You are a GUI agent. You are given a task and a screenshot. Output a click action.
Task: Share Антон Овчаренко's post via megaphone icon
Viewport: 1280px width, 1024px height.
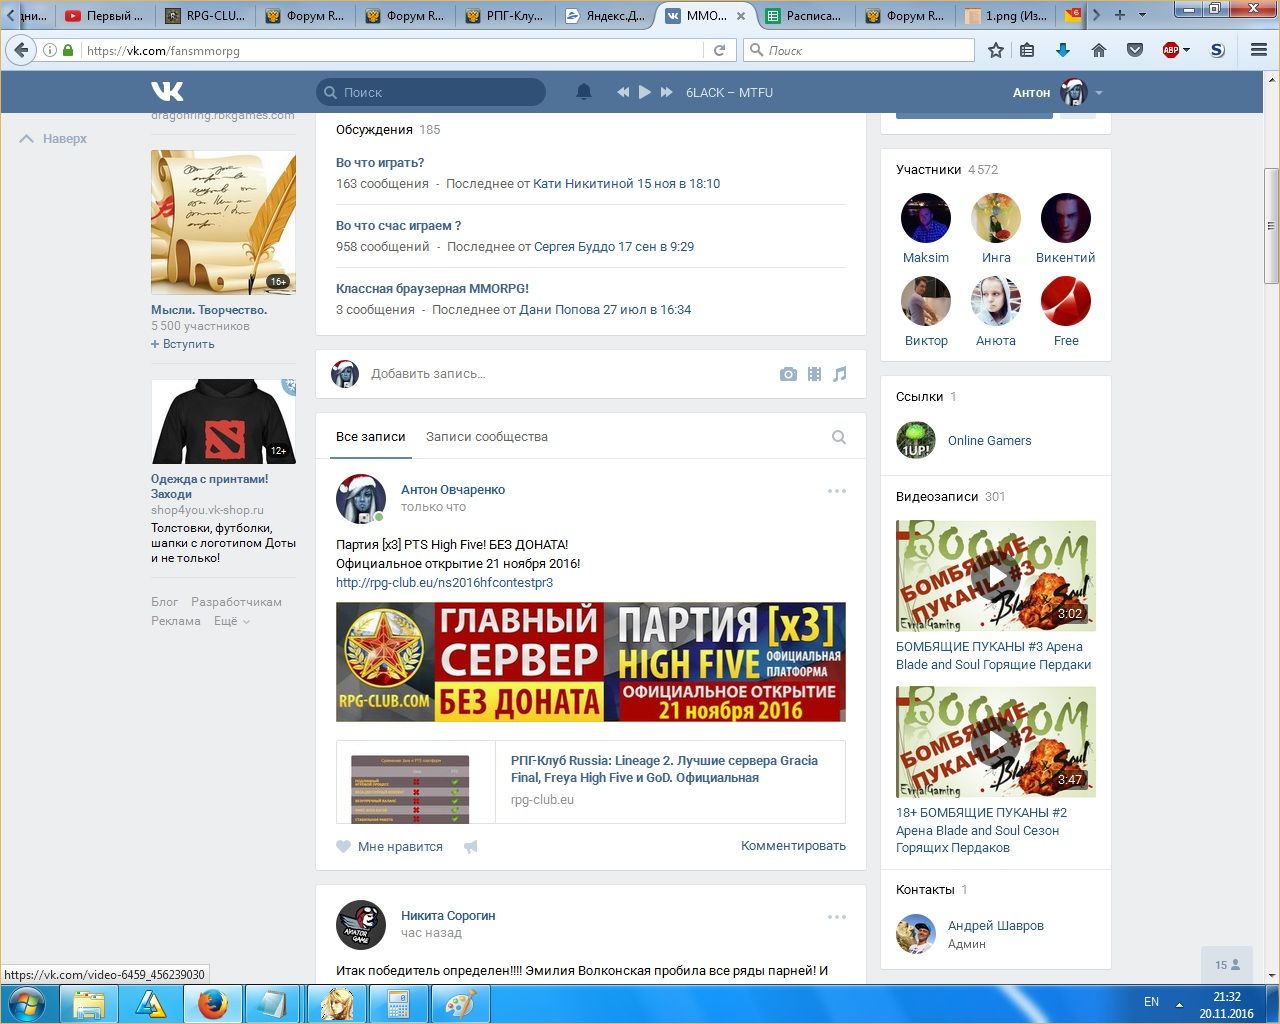[x=471, y=847]
